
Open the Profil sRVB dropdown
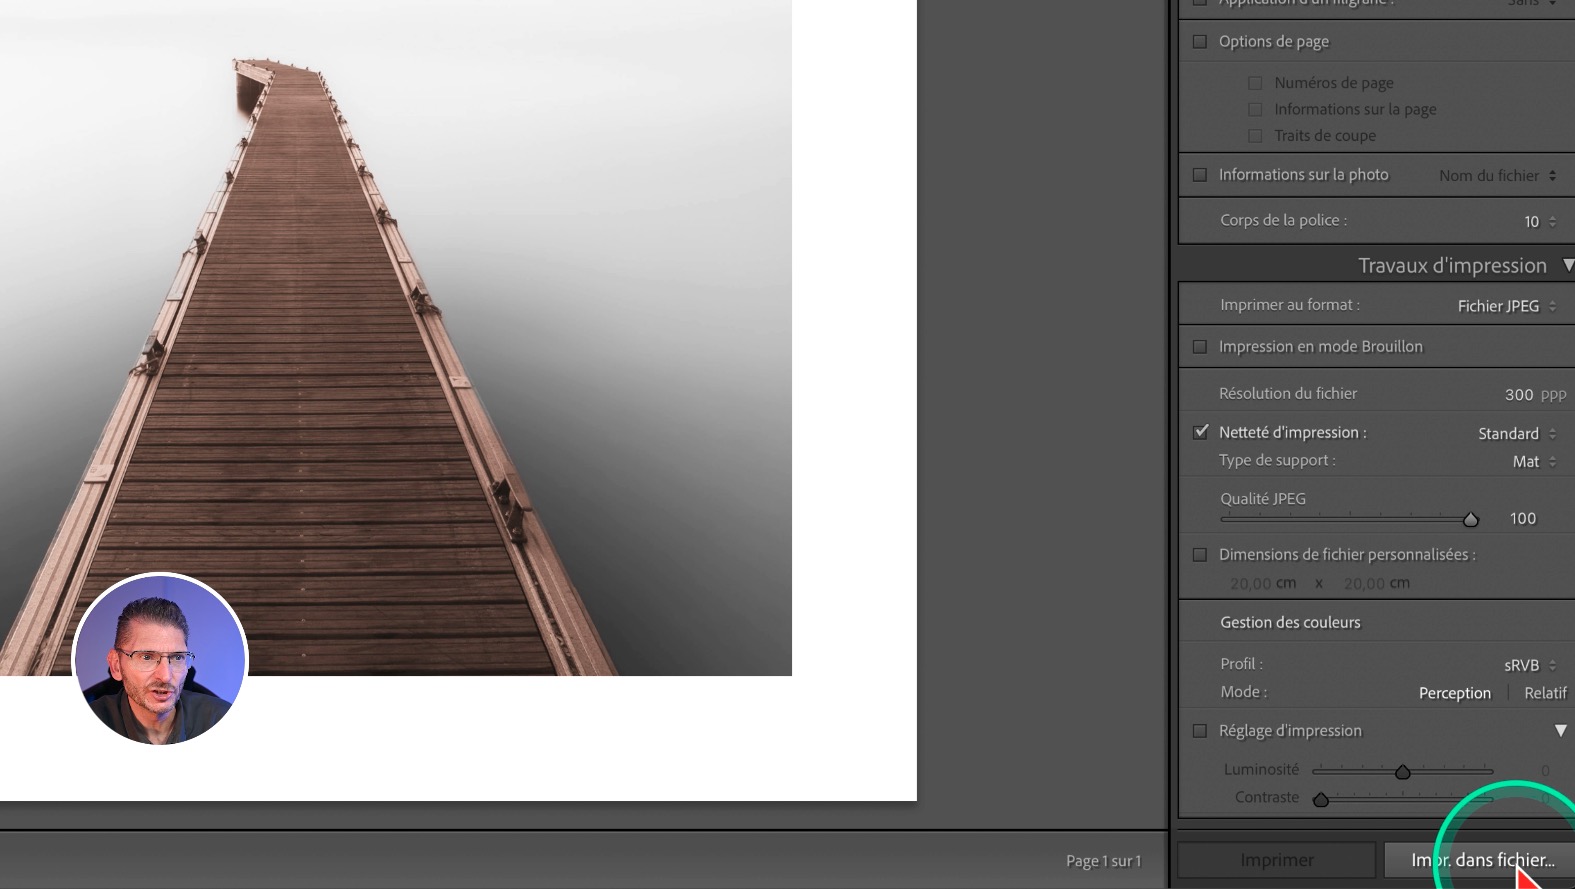tap(1529, 665)
